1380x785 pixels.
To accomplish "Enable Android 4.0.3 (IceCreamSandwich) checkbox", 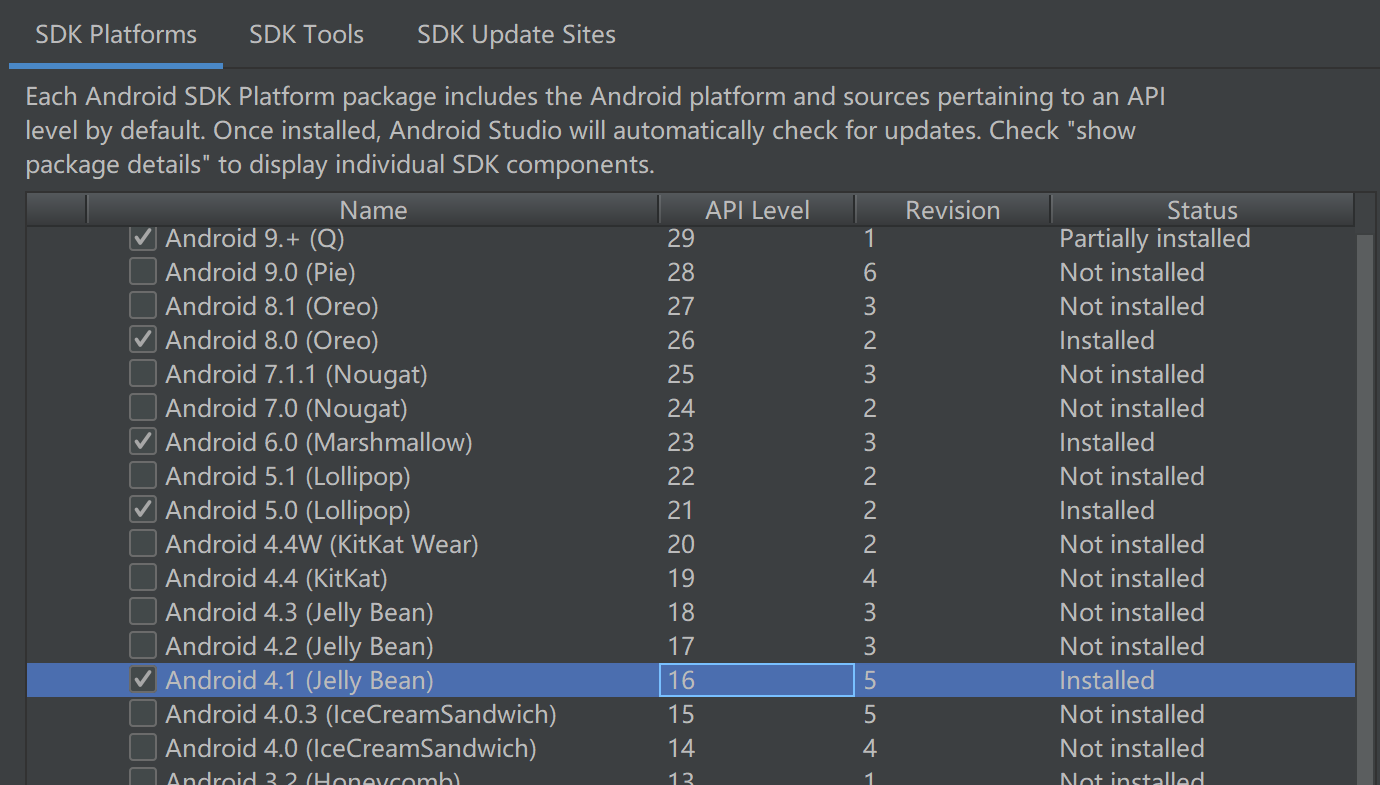I will point(143,714).
